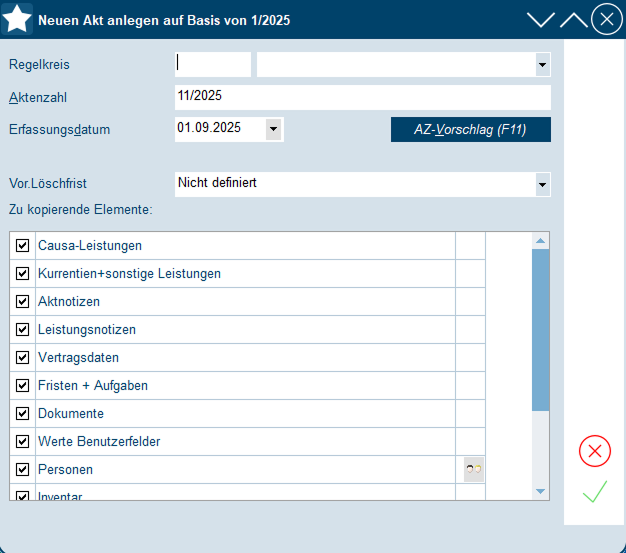
Task: Click the star icon in title bar
Action: click(18, 19)
